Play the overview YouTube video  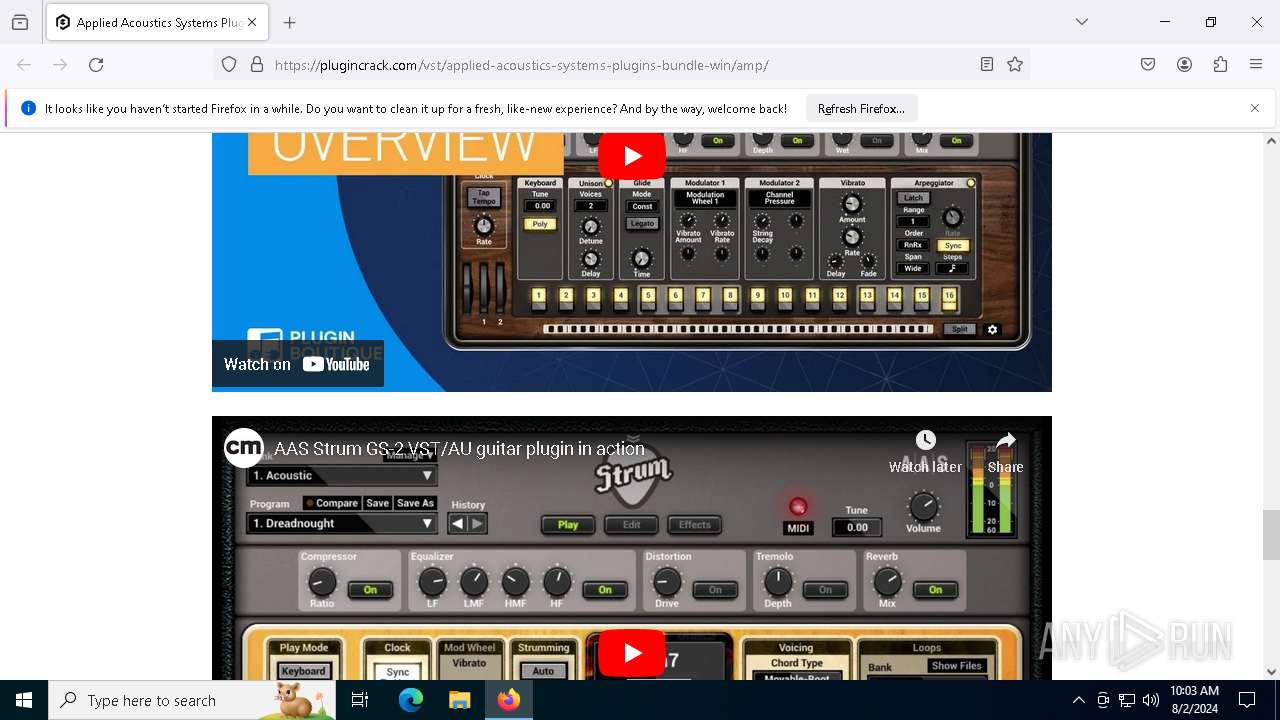tap(632, 156)
